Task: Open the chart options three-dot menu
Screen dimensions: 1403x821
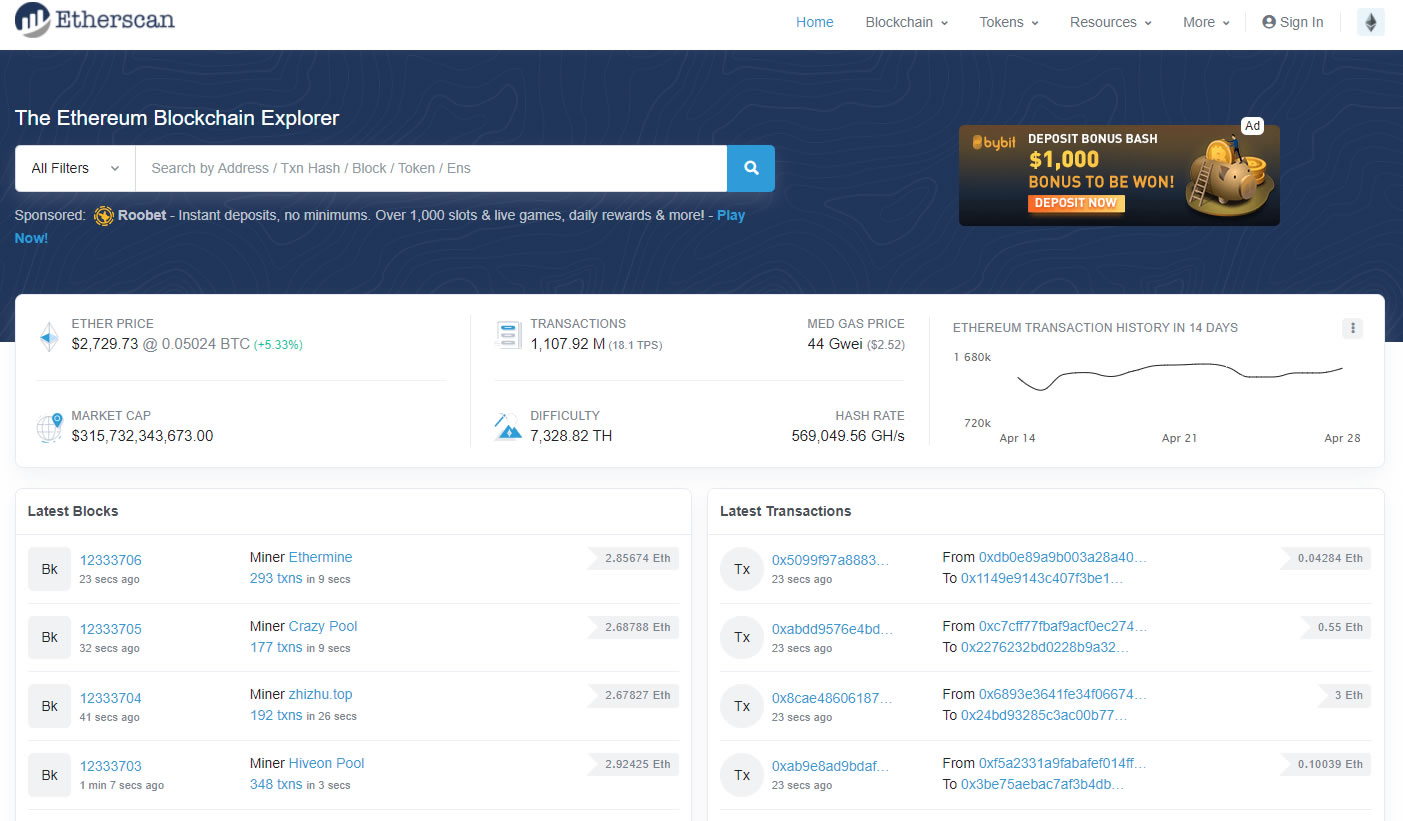Action: [x=1352, y=328]
